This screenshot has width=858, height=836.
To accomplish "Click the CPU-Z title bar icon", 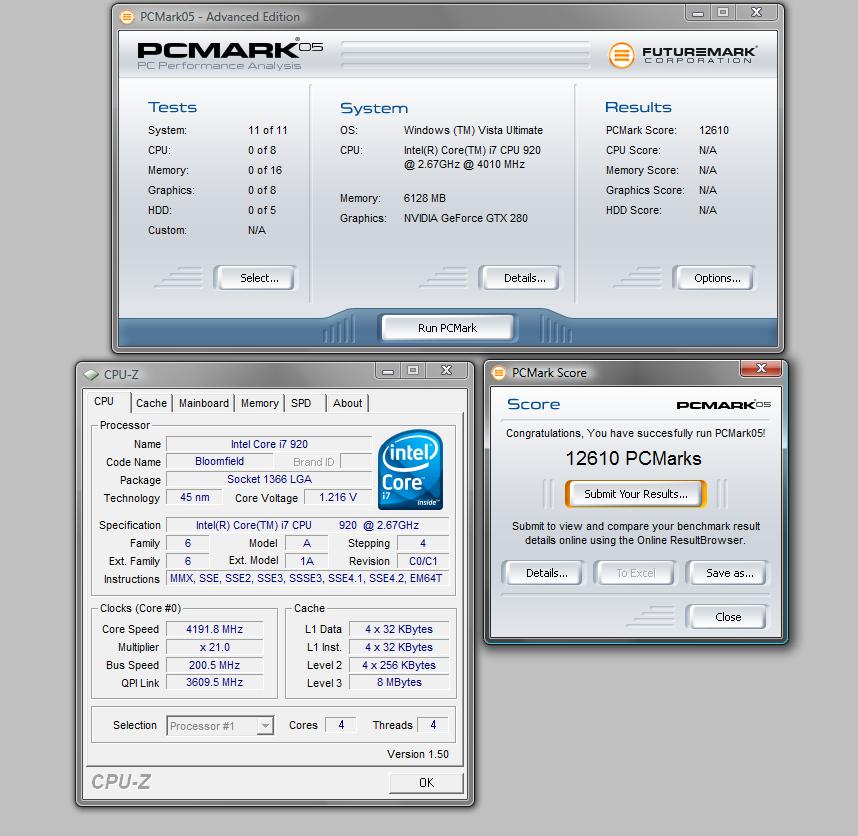I will (x=91, y=375).
